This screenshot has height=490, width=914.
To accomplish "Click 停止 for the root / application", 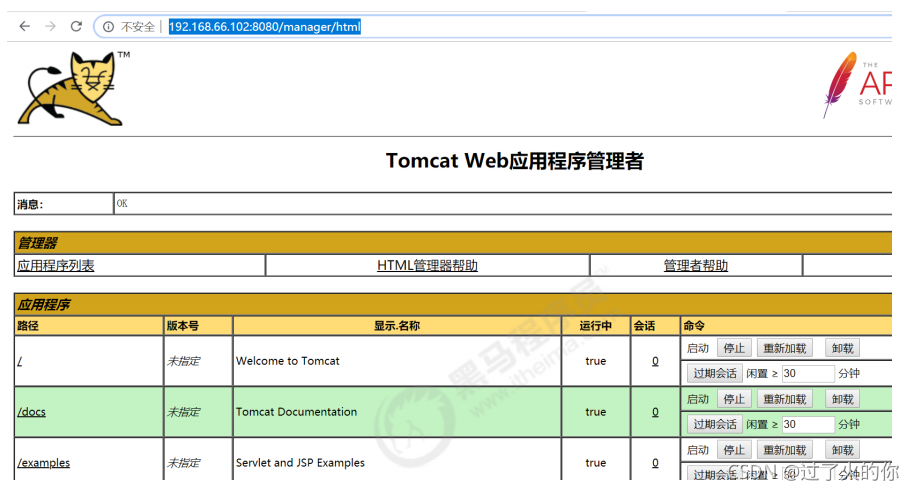I will 734,348.
